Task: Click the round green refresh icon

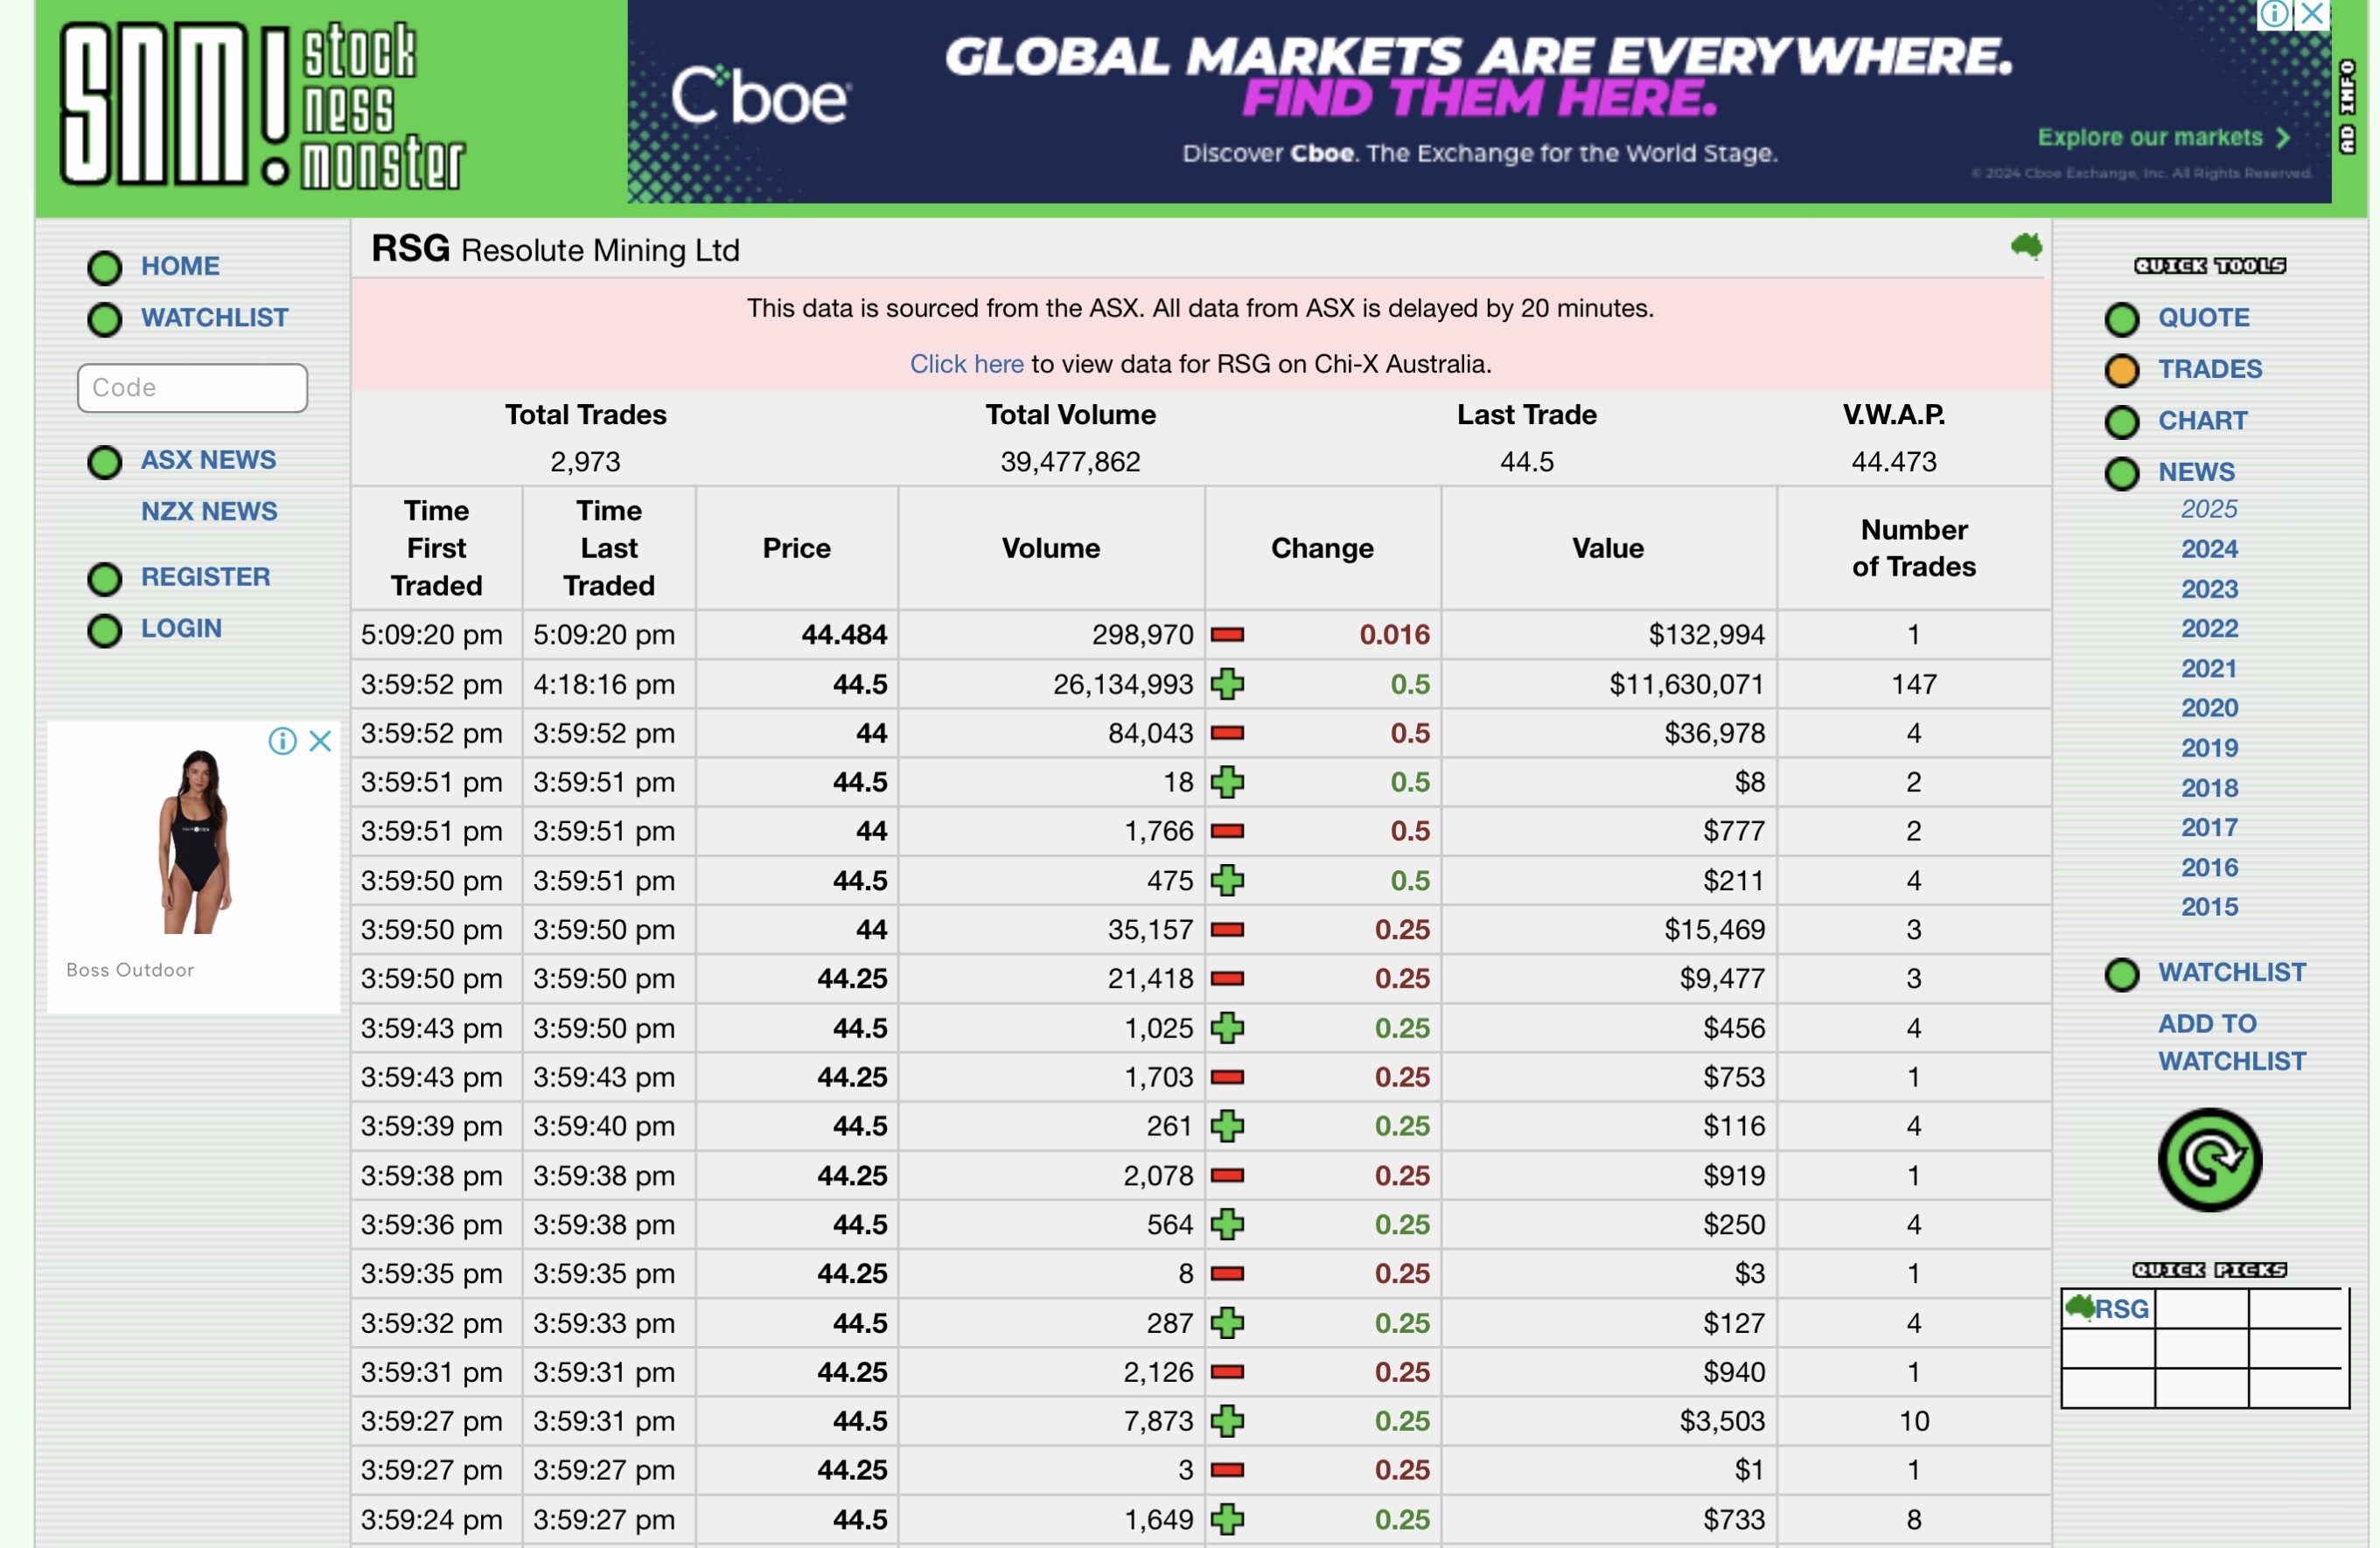Action: pyautogui.click(x=2209, y=1159)
